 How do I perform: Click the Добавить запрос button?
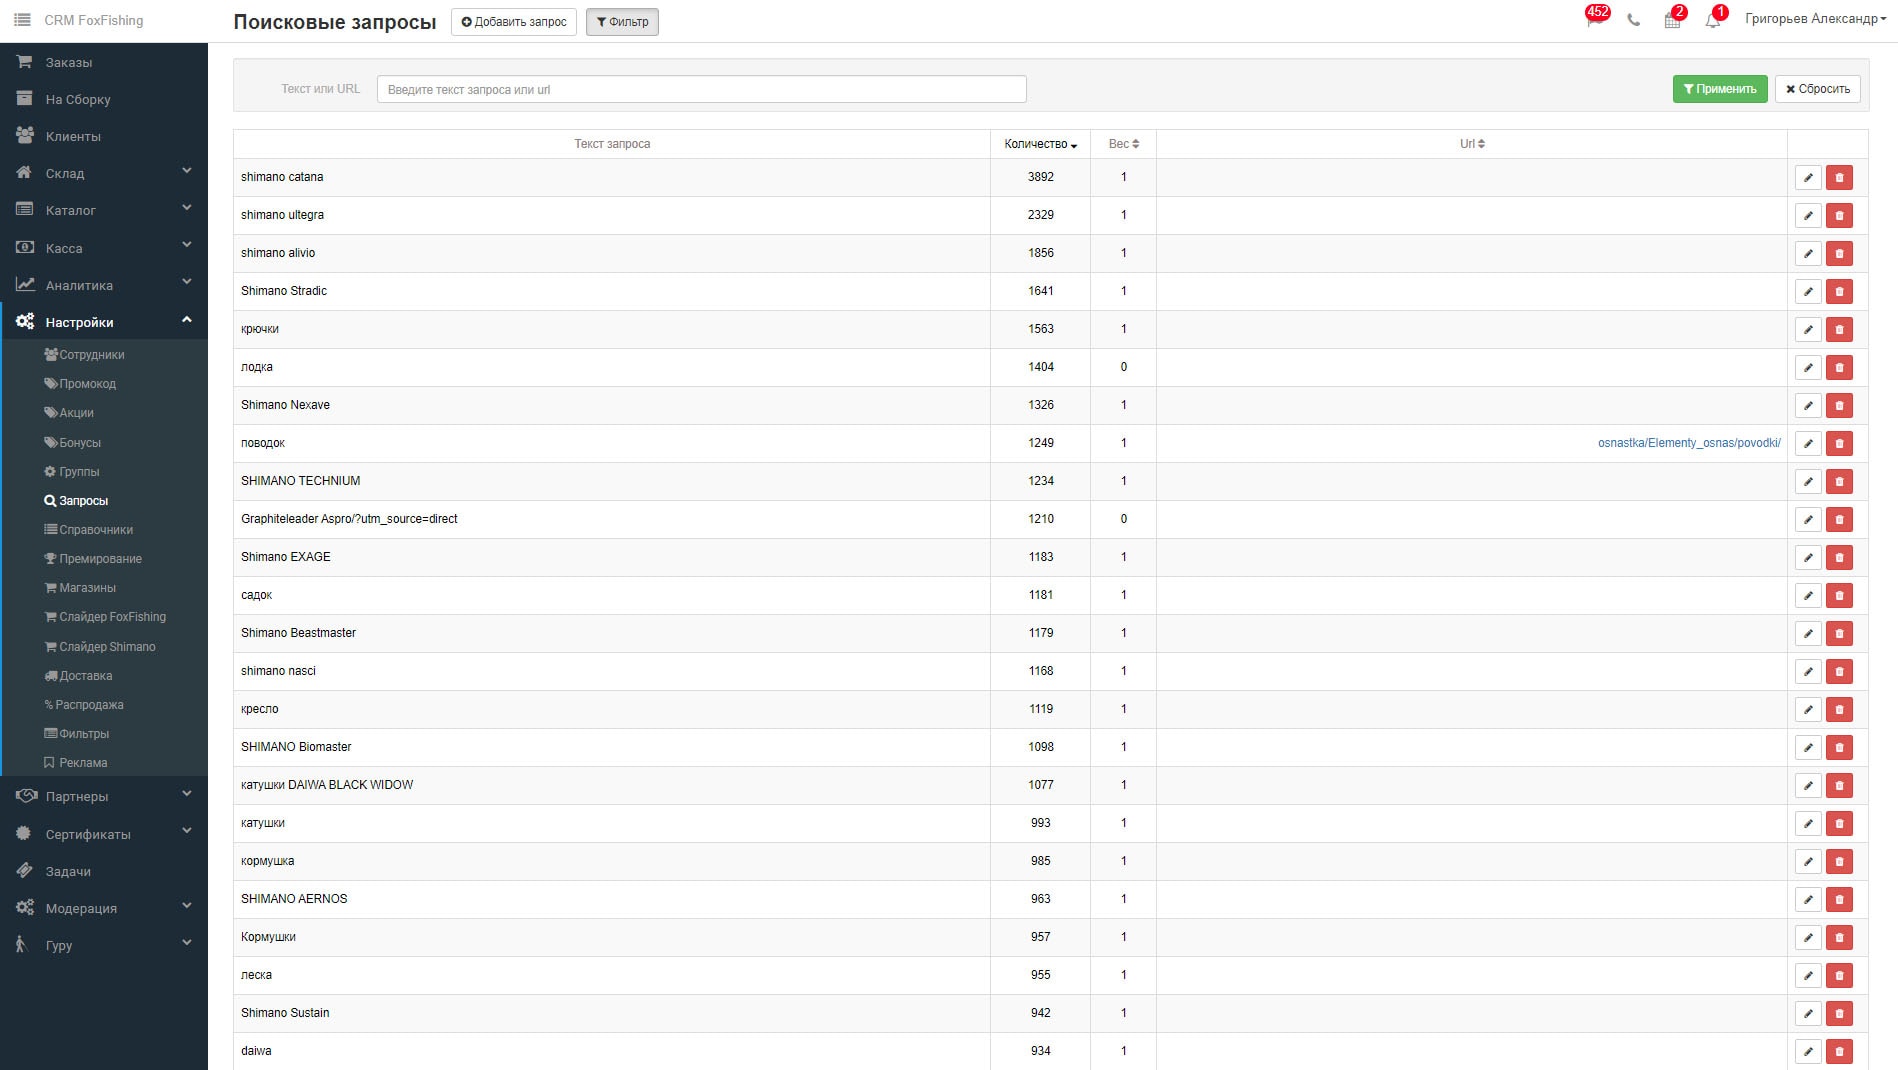514,22
